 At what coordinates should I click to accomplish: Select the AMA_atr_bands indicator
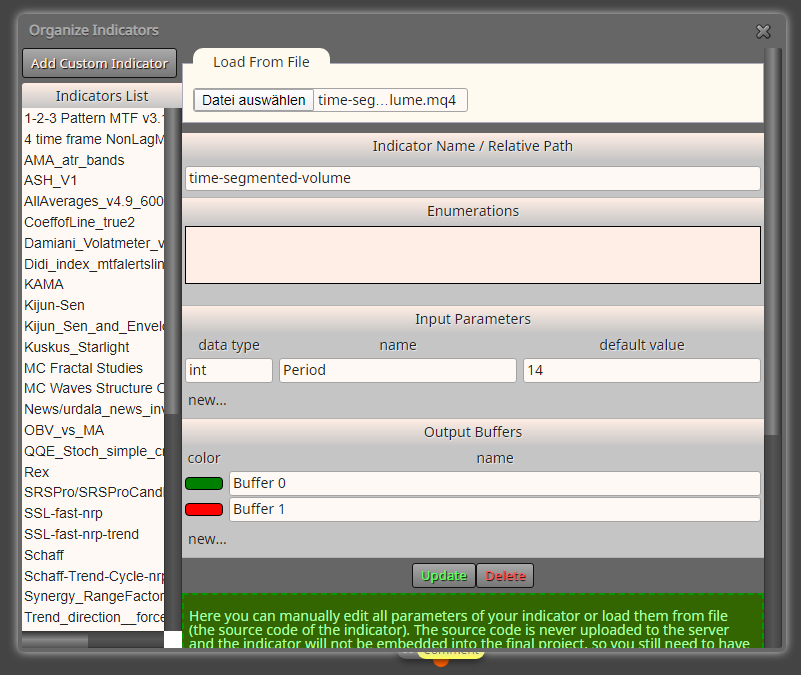click(x=93, y=160)
